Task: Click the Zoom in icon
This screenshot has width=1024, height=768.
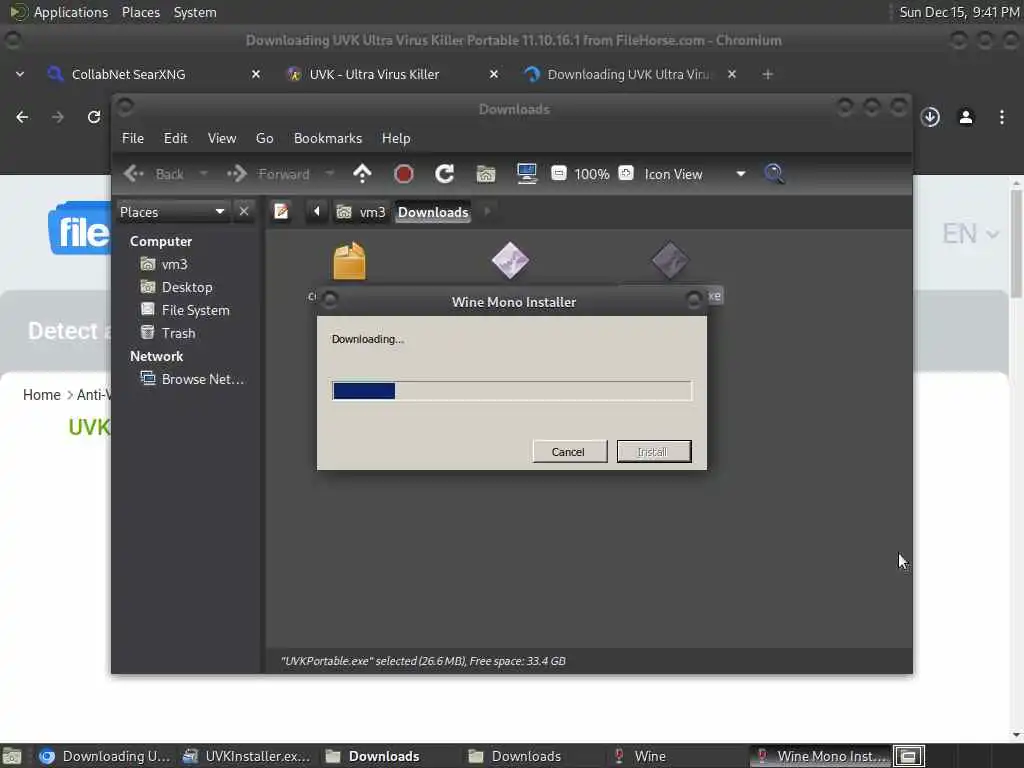Action: [x=626, y=173]
